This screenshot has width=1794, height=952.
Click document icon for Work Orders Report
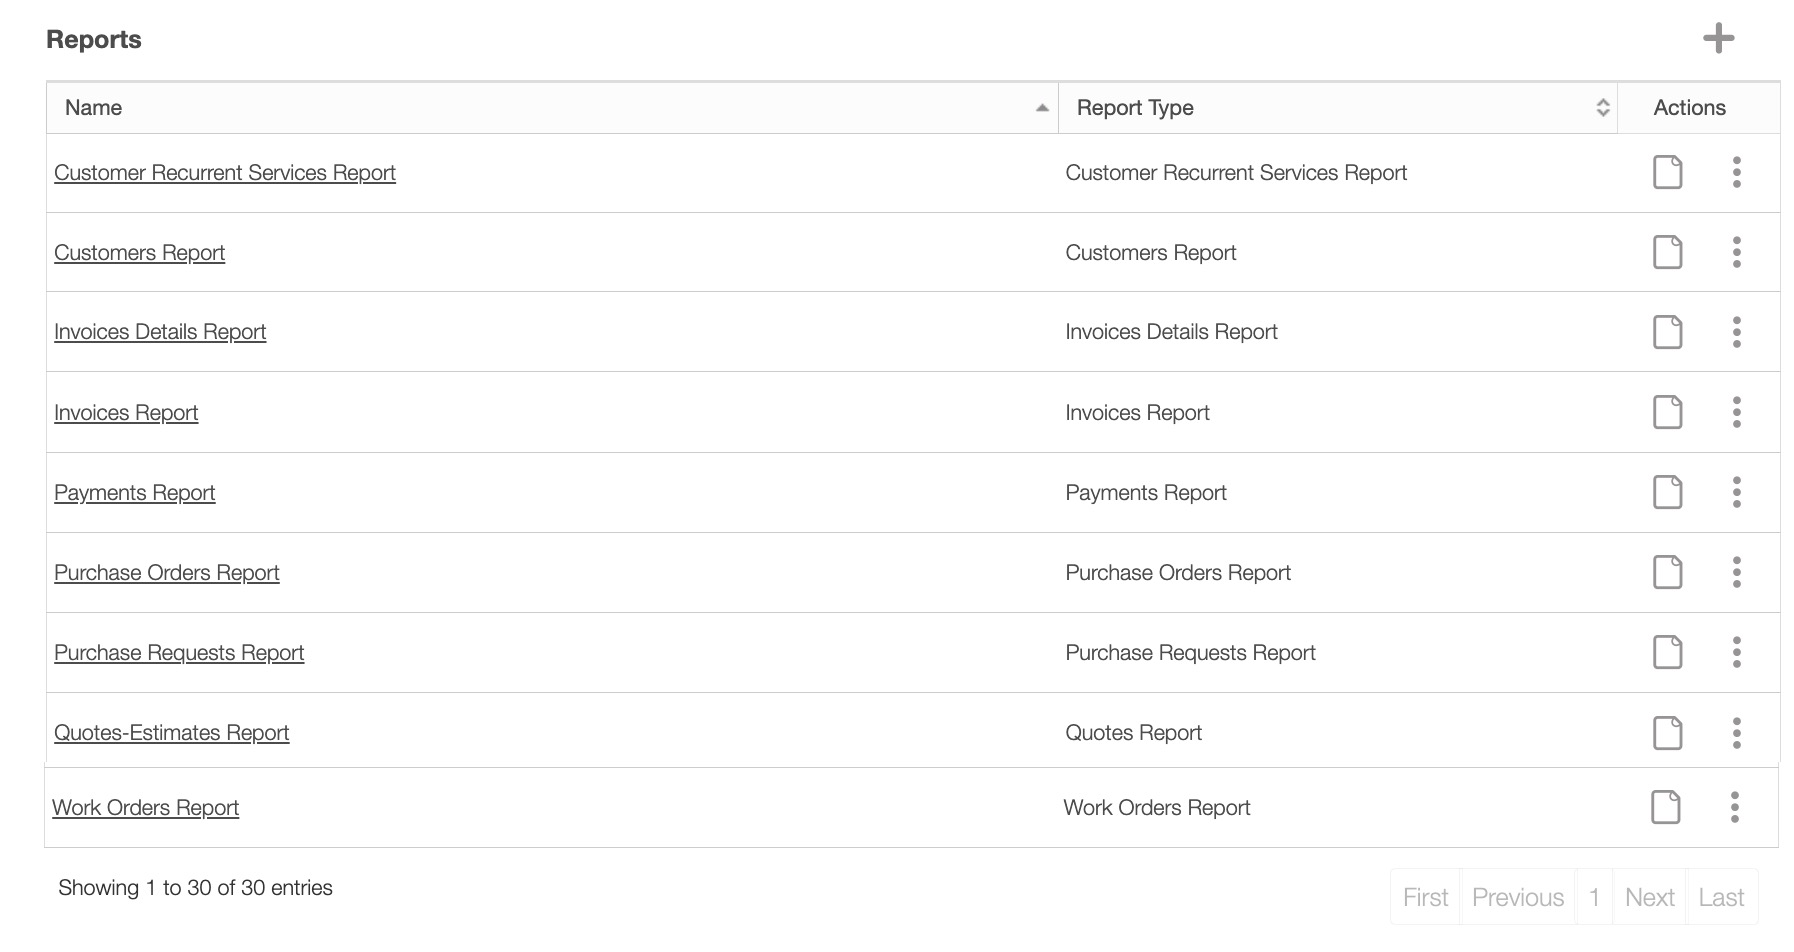(1665, 807)
